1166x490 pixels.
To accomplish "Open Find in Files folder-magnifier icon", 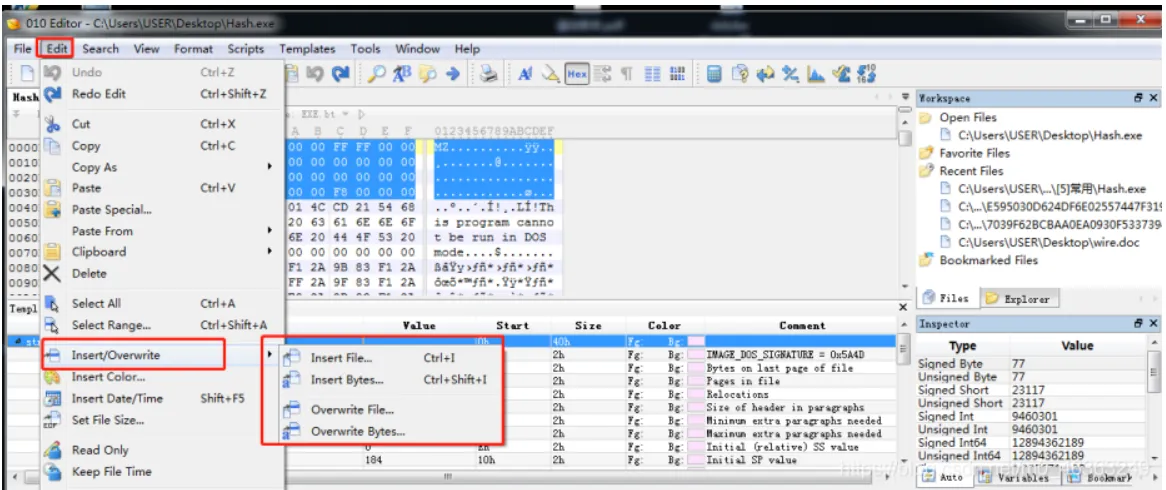I will [427, 74].
